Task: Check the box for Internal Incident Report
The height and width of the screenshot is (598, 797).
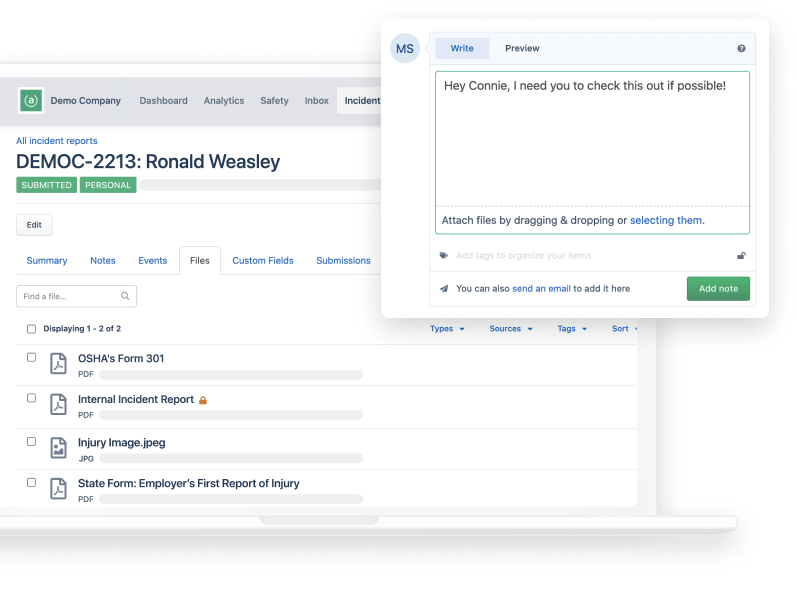Action: 32,398
